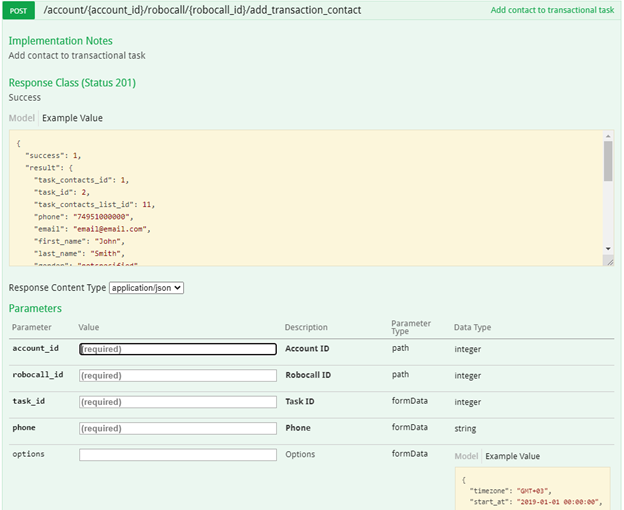Select the options Example Value tab
Viewport: 624px width, 510px height.
513,456
